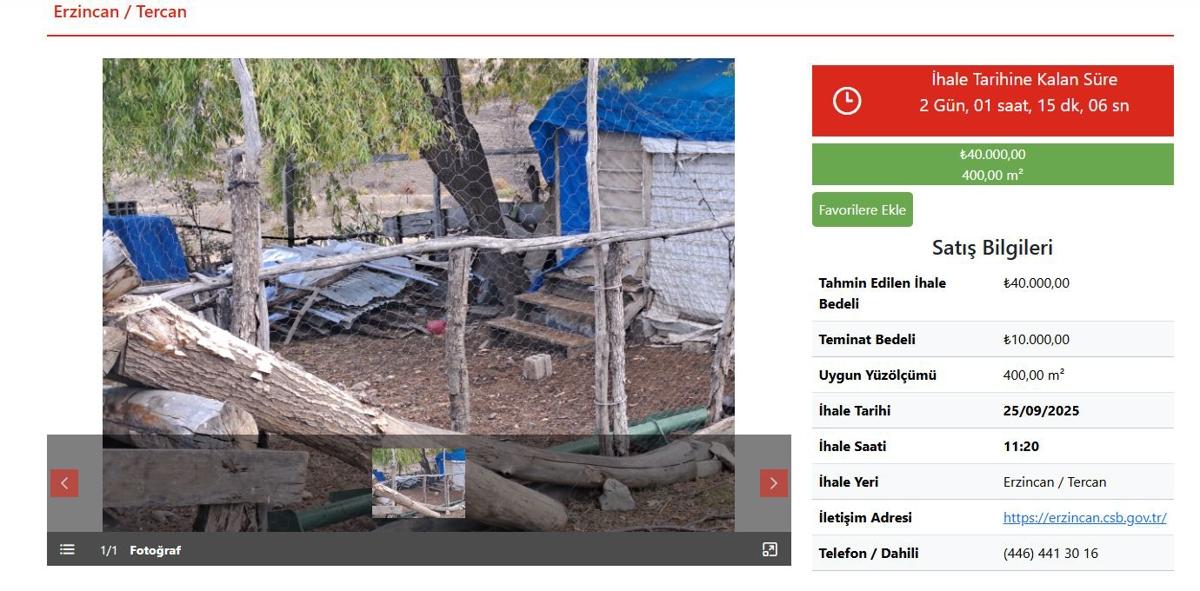The width and height of the screenshot is (1200, 591).
Task: Click the clock icon in the countdown banner
Action: (x=847, y=100)
